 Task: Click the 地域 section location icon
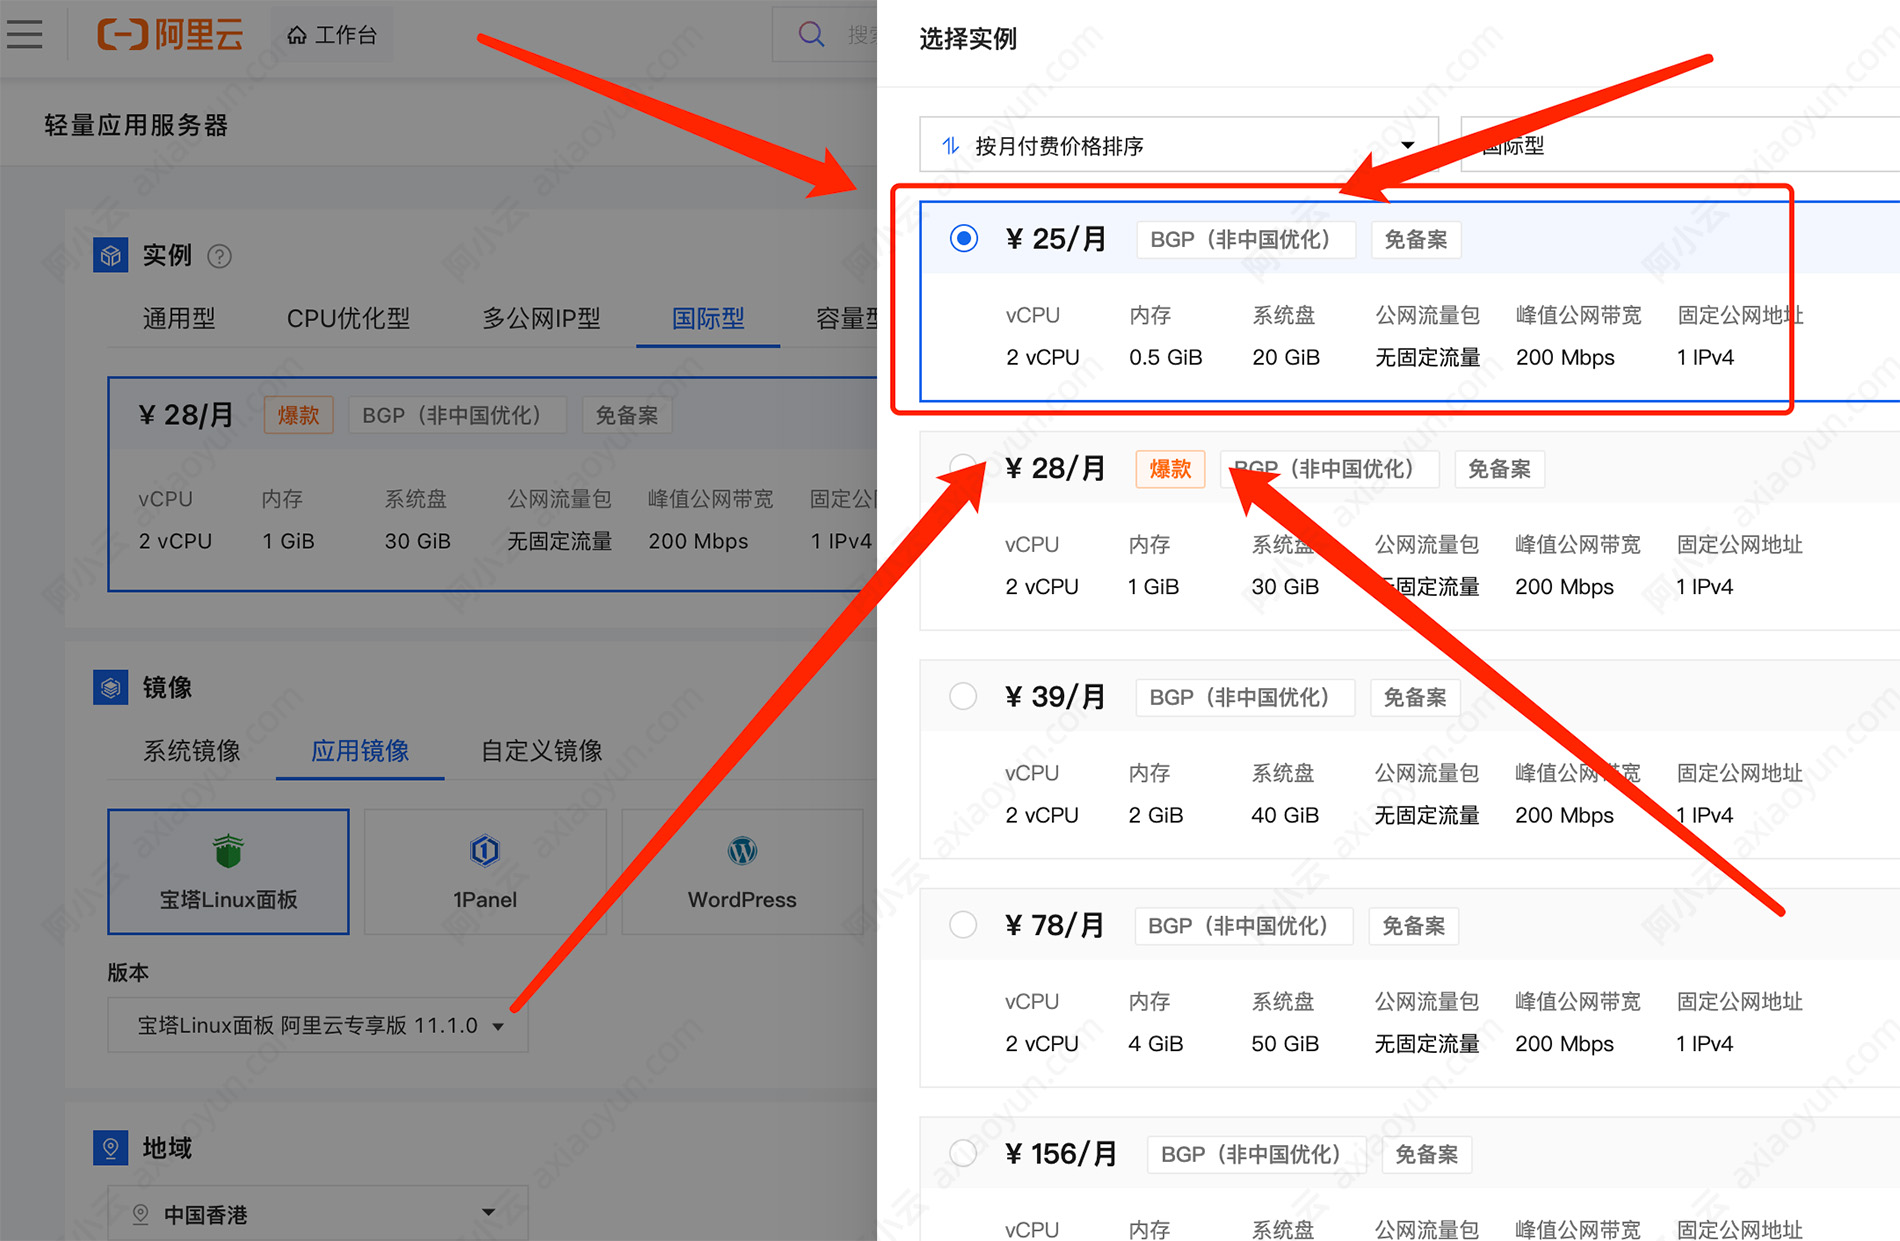click(x=110, y=1147)
